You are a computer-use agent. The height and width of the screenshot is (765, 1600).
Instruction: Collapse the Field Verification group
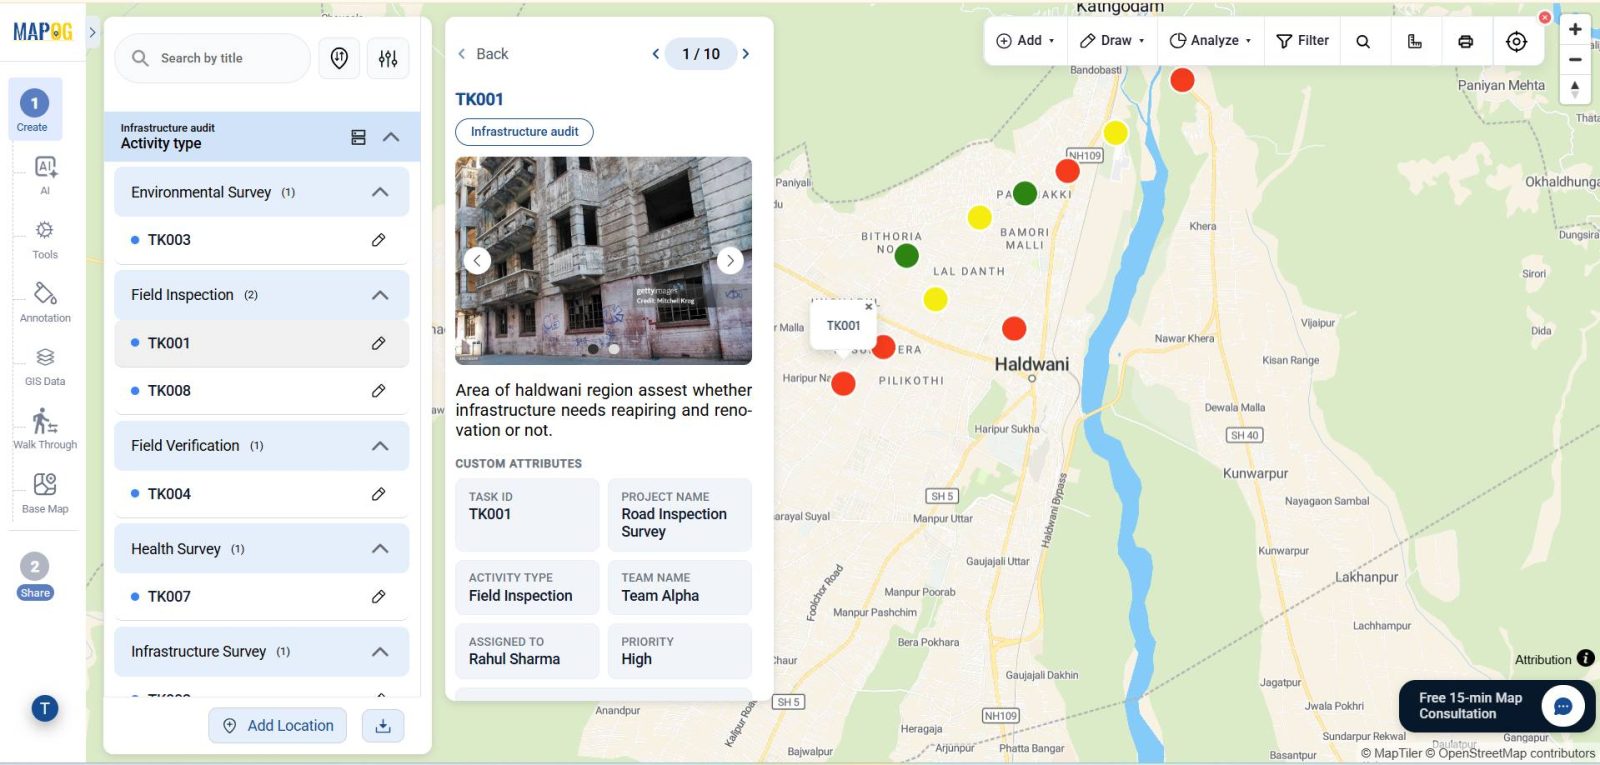tap(380, 446)
